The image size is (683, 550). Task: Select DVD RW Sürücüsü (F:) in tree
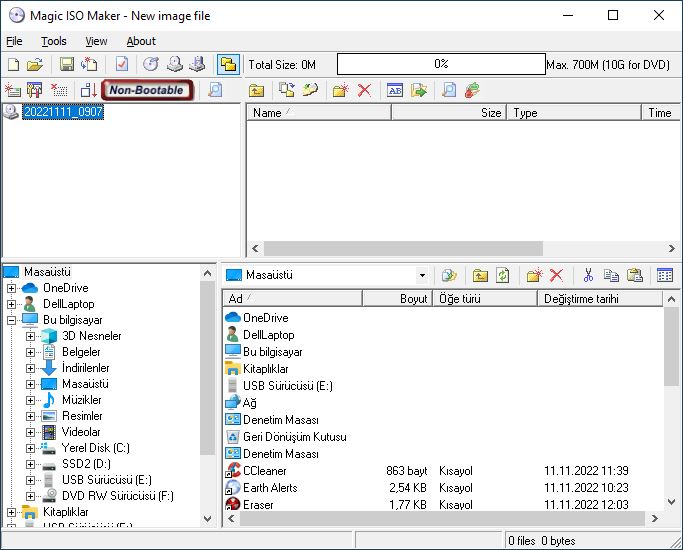[118, 496]
